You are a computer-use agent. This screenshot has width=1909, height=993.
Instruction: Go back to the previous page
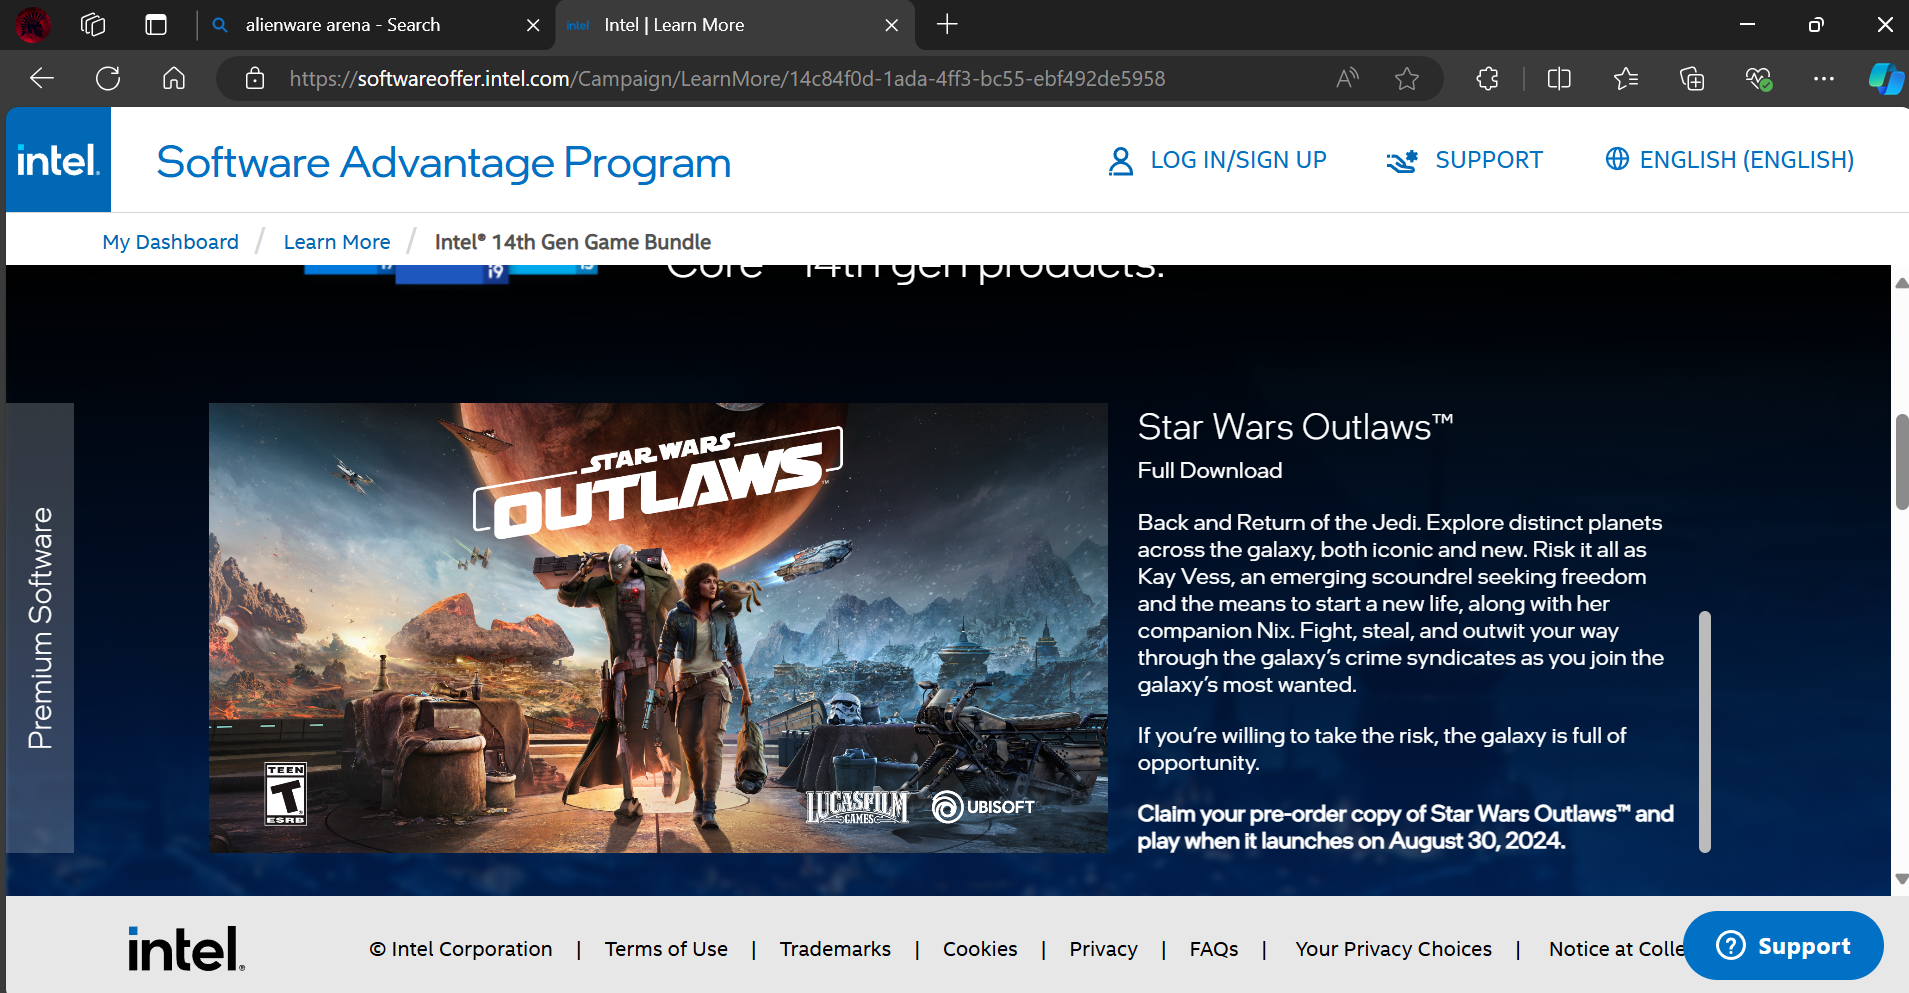[x=42, y=78]
